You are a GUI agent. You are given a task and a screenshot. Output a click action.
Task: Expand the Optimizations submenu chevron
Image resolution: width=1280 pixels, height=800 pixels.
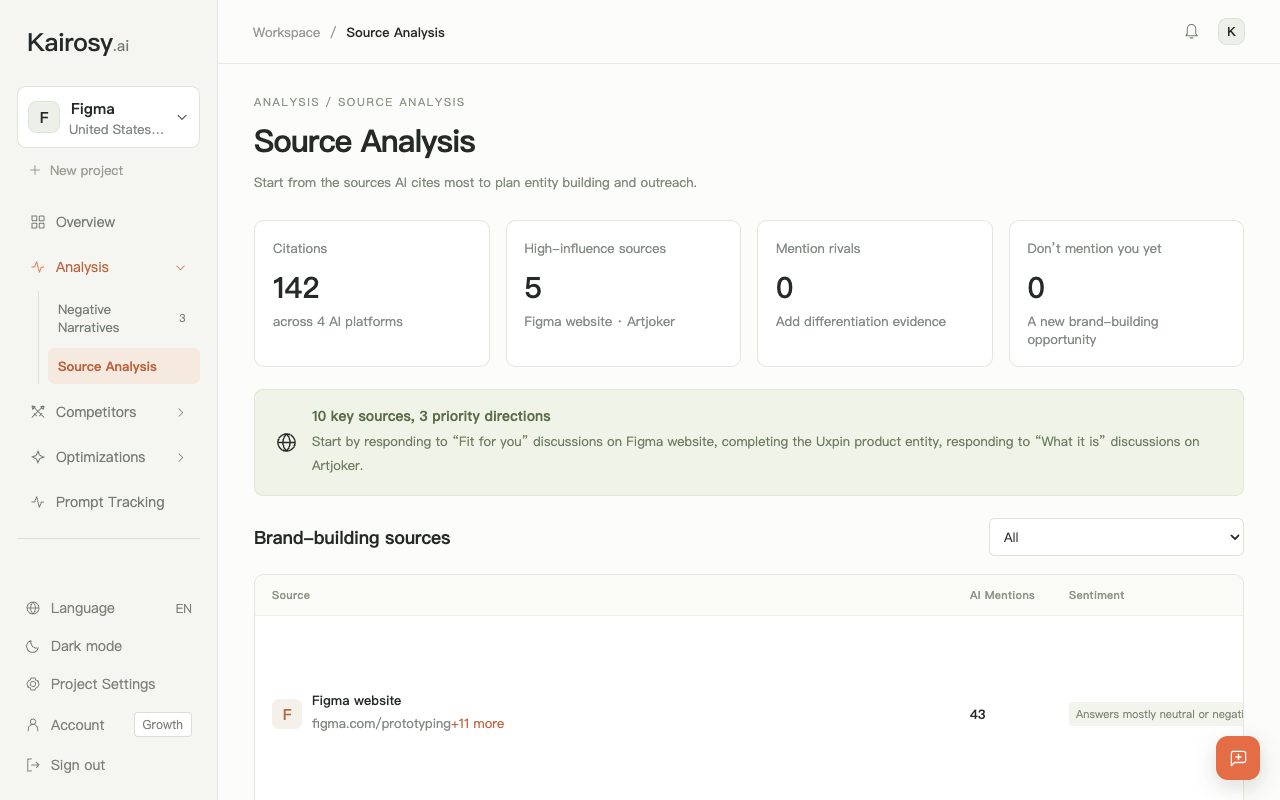click(x=181, y=457)
